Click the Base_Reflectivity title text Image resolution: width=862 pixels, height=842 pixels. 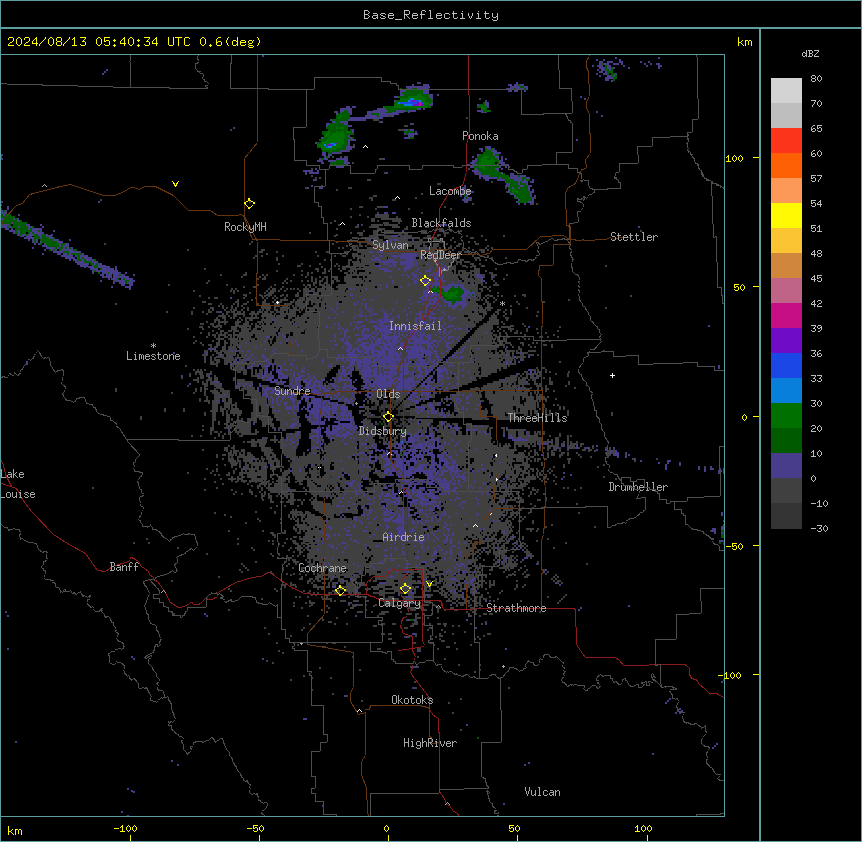tap(431, 15)
